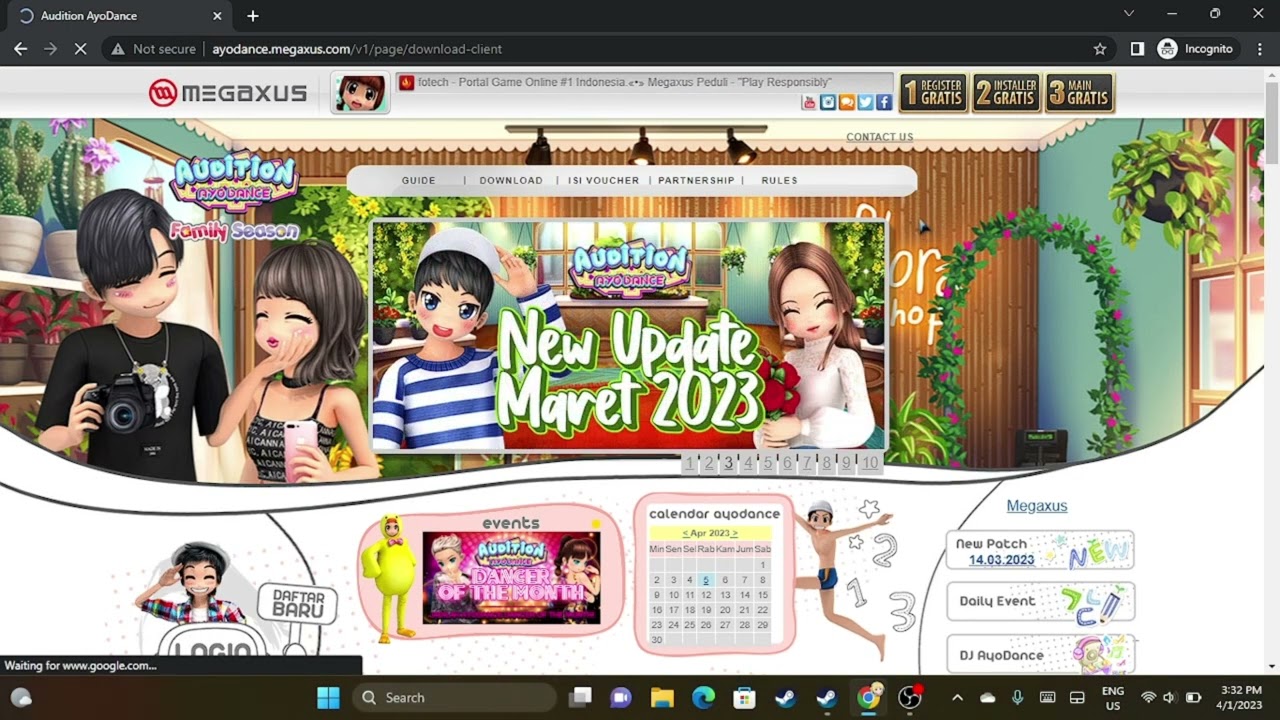
Task: Close the Audition AyoDance tab
Action: coord(217,16)
